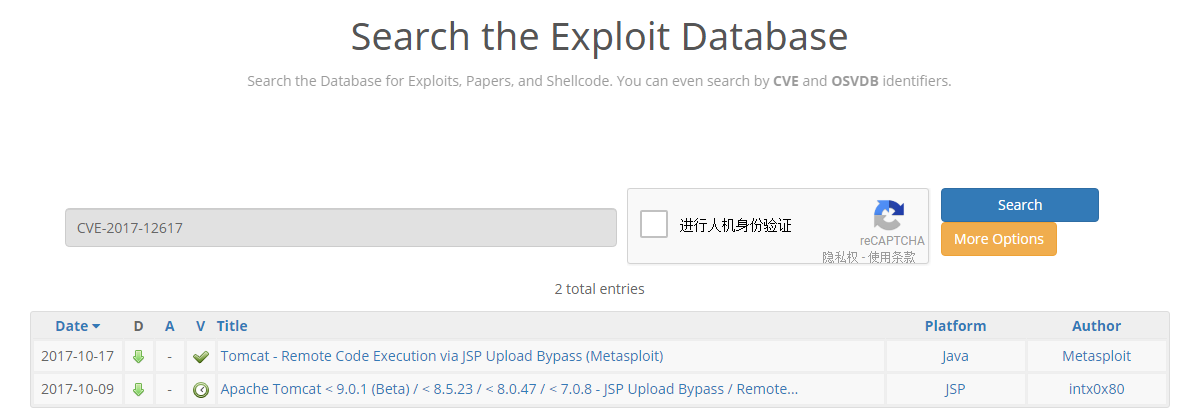Filter by author intx0x80

click(1096, 389)
